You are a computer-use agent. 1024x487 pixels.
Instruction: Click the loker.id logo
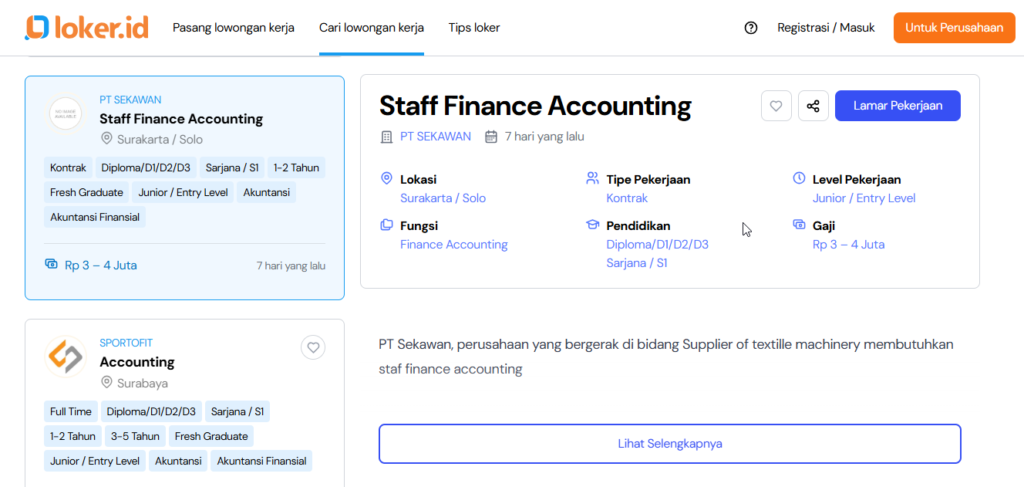click(x=87, y=28)
